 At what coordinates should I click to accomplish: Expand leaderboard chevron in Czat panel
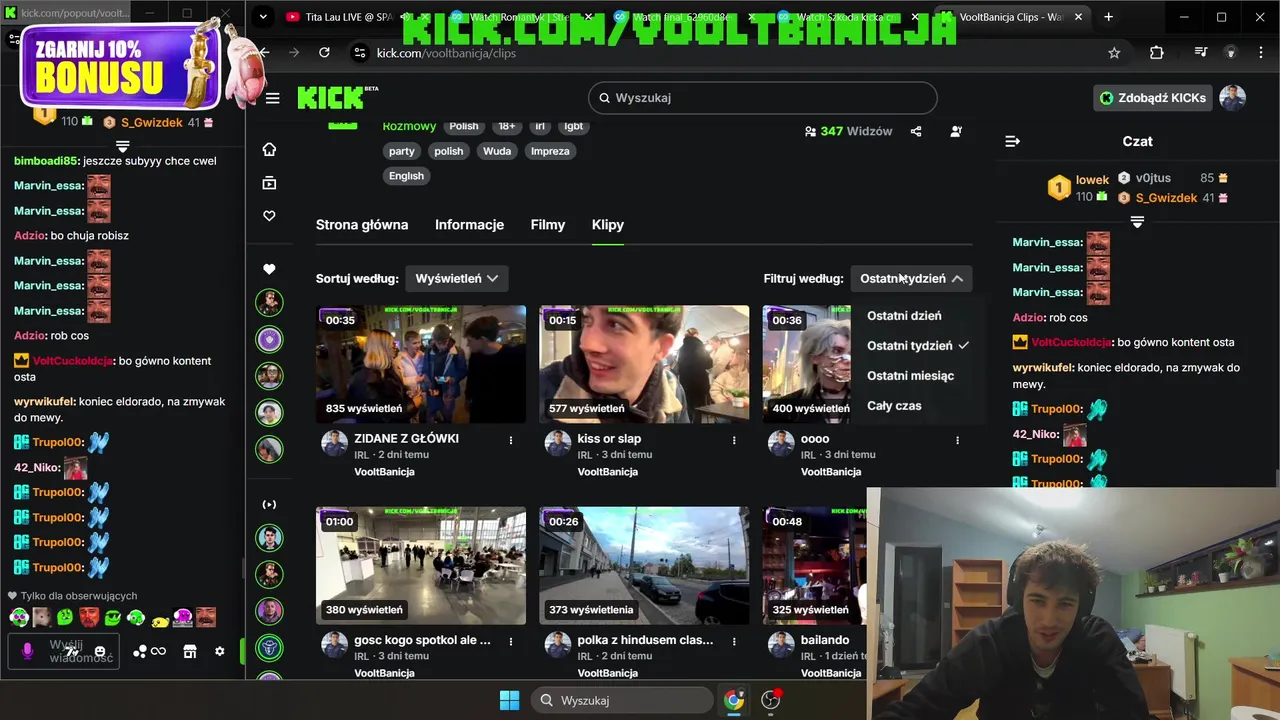pos(1137,222)
